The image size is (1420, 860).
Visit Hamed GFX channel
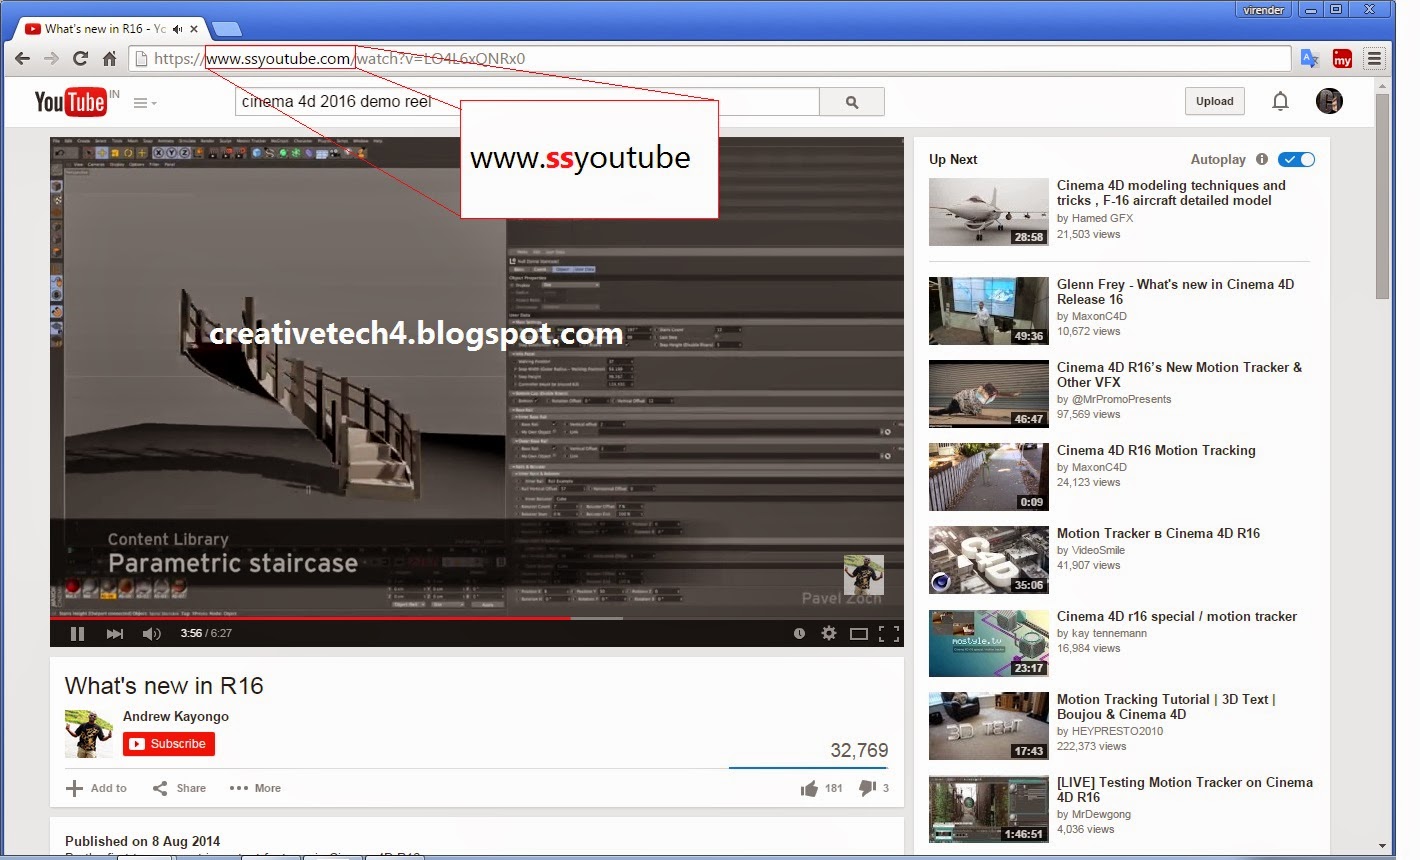click(1102, 218)
